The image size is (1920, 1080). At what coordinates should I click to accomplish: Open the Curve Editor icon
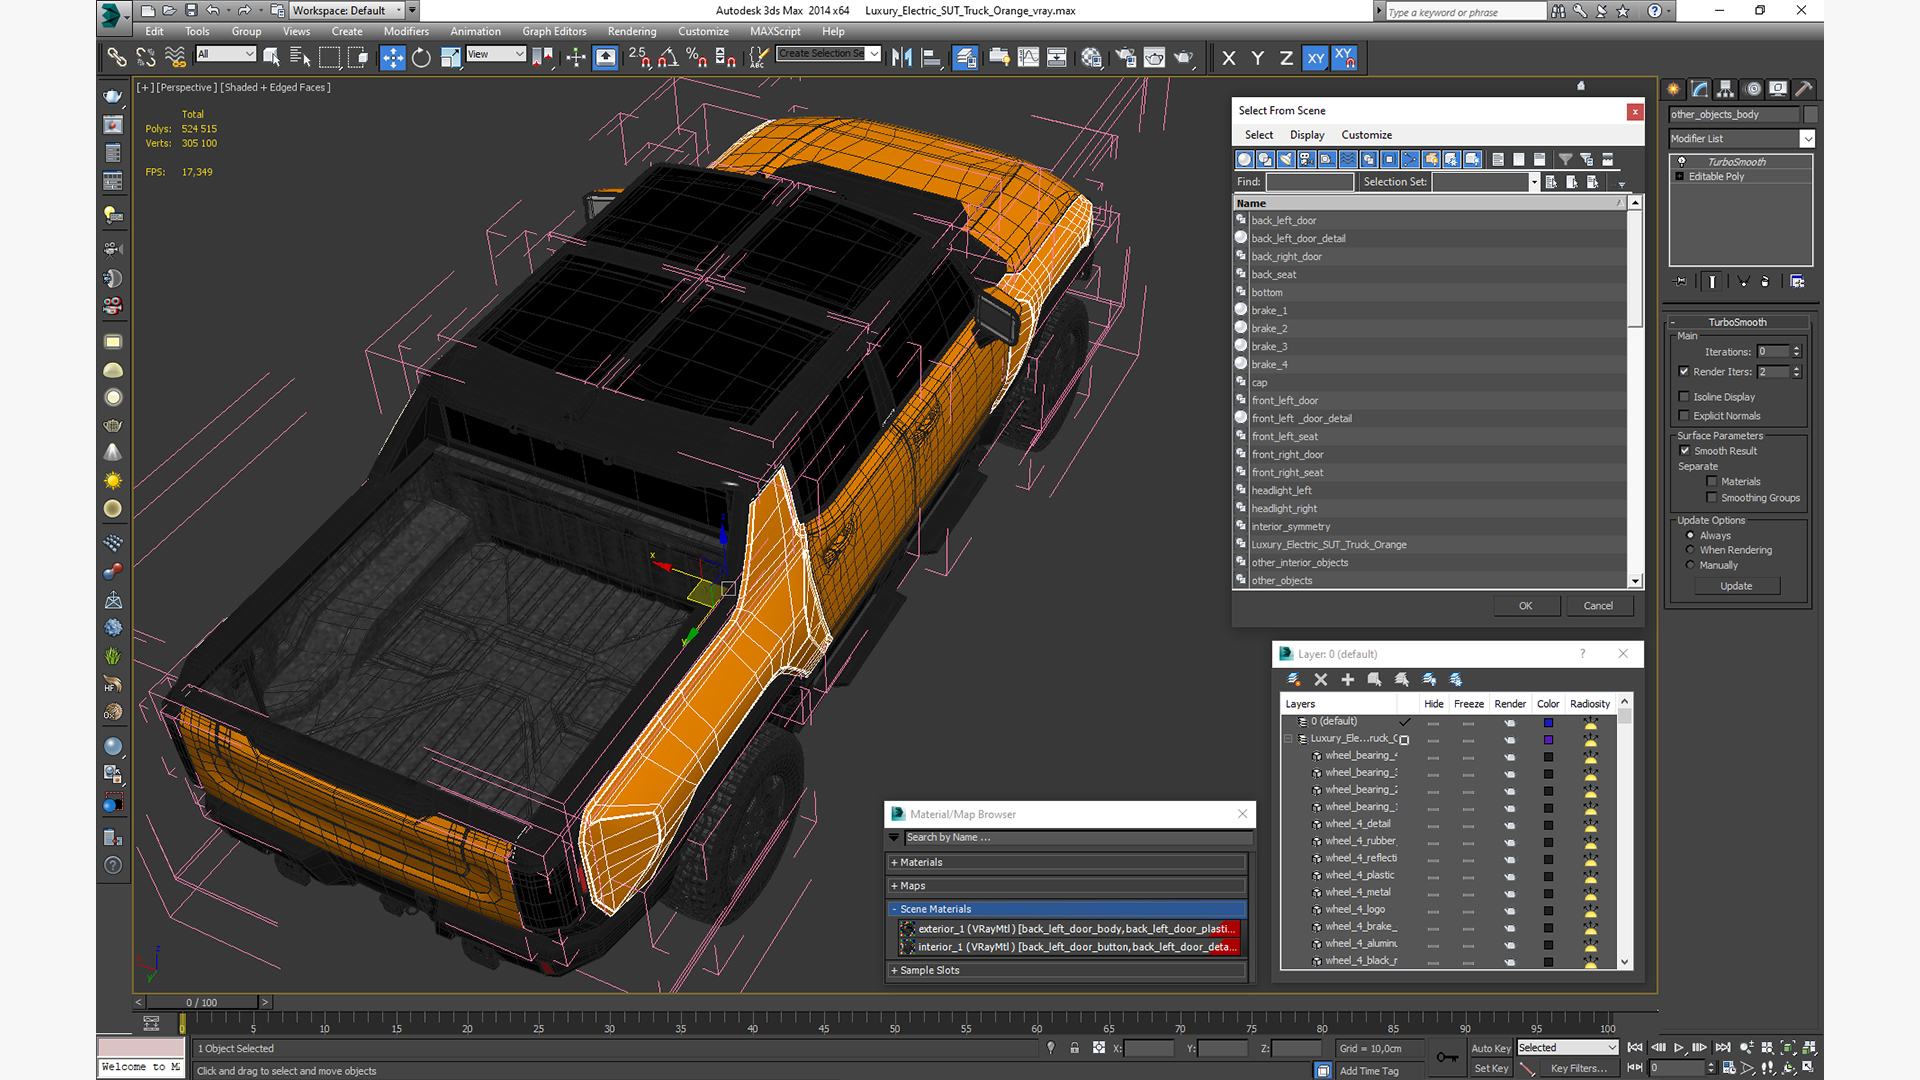(x=1028, y=58)
